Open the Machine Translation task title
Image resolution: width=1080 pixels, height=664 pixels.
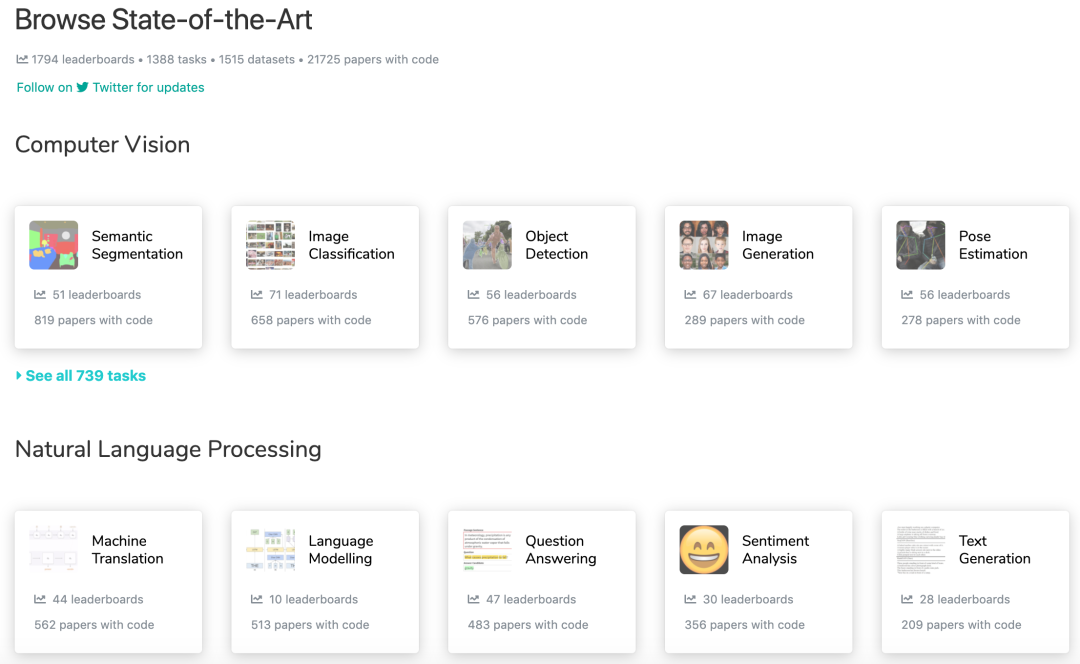click(127, 550)
